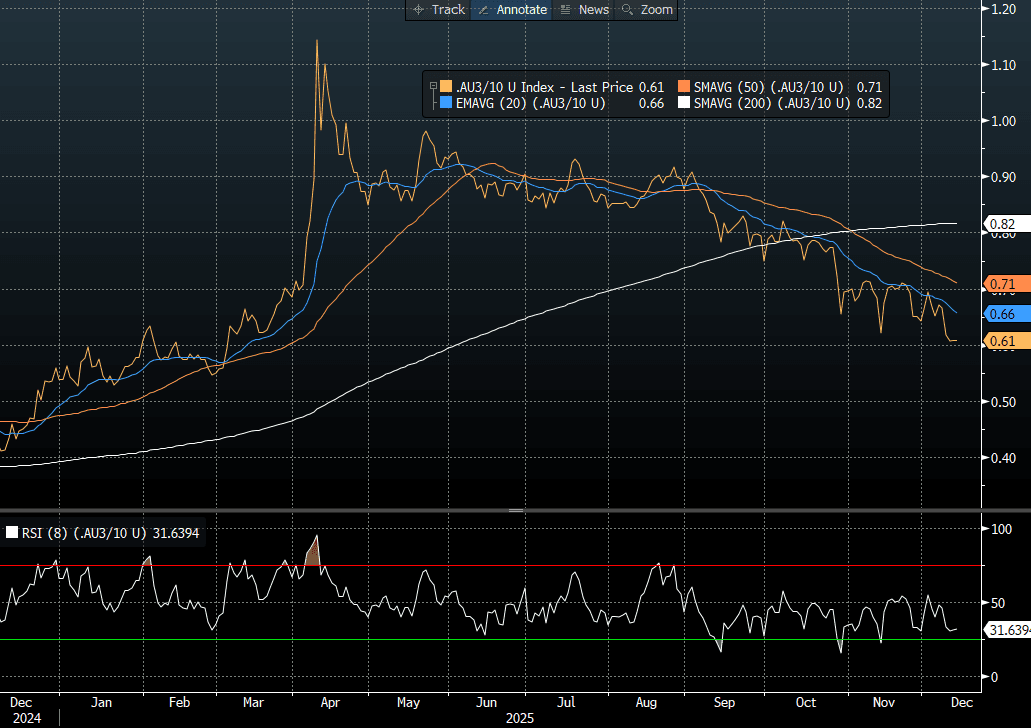Click the panel divider between chart and RSI
Viewport: 1031px width, 728px height.
(x=515, y=510)
